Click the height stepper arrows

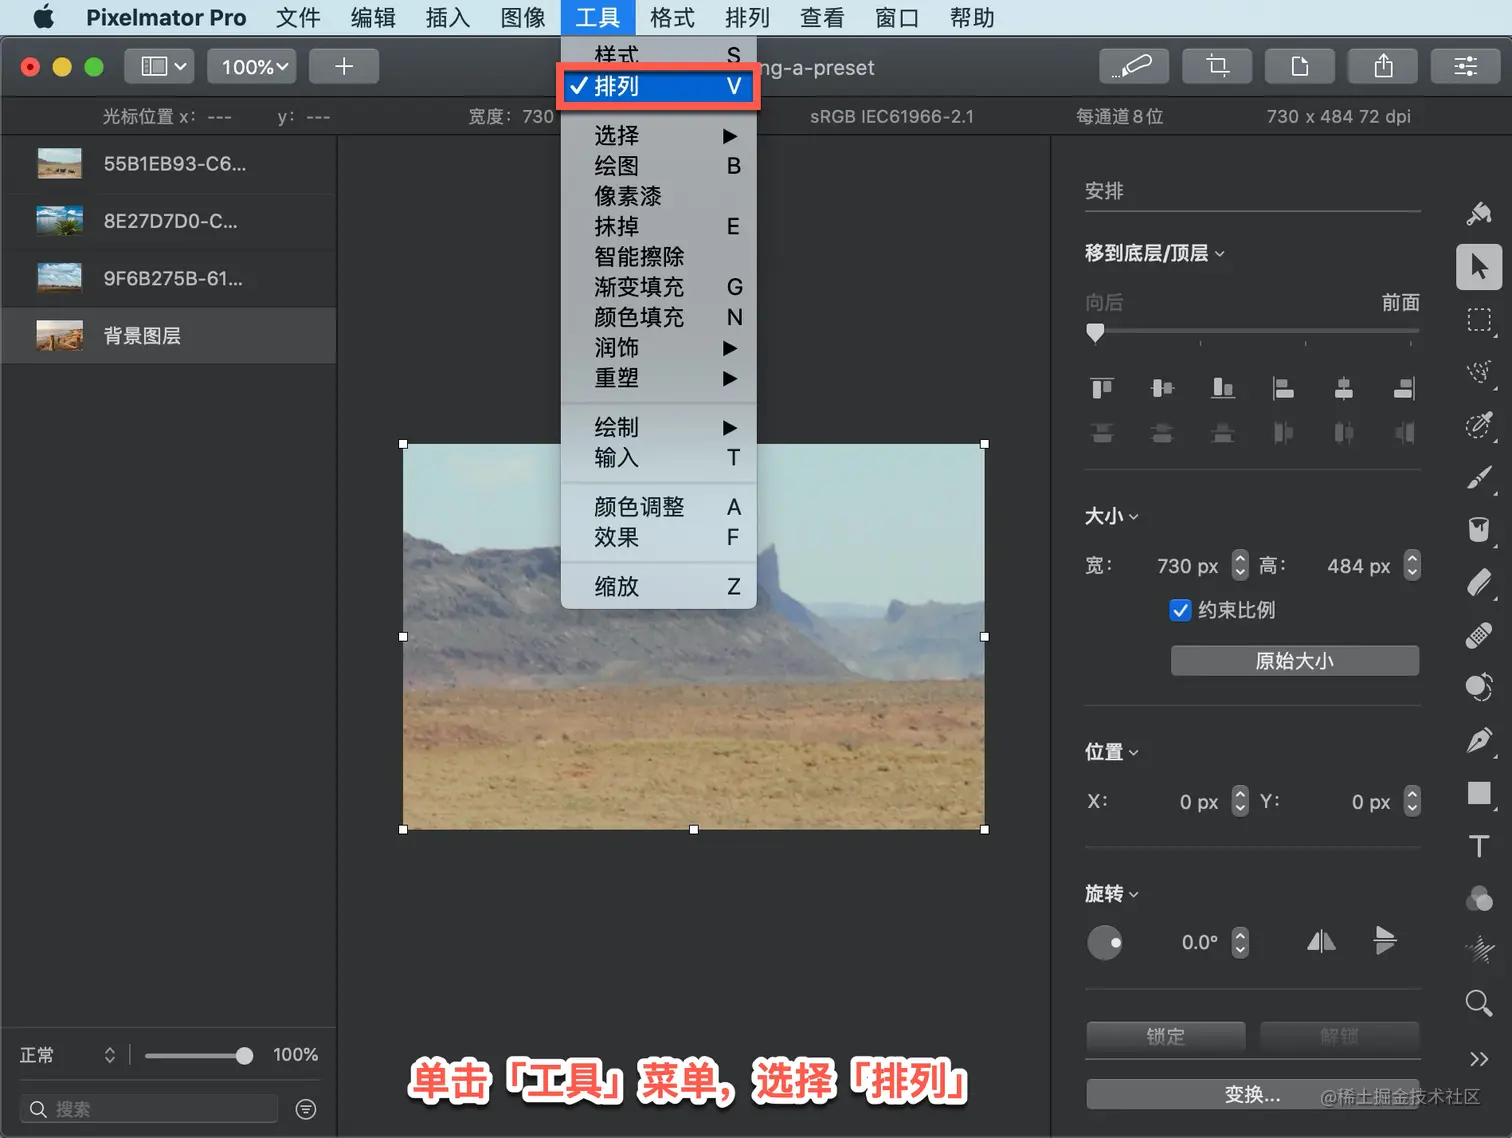(x=1412, y=566)
